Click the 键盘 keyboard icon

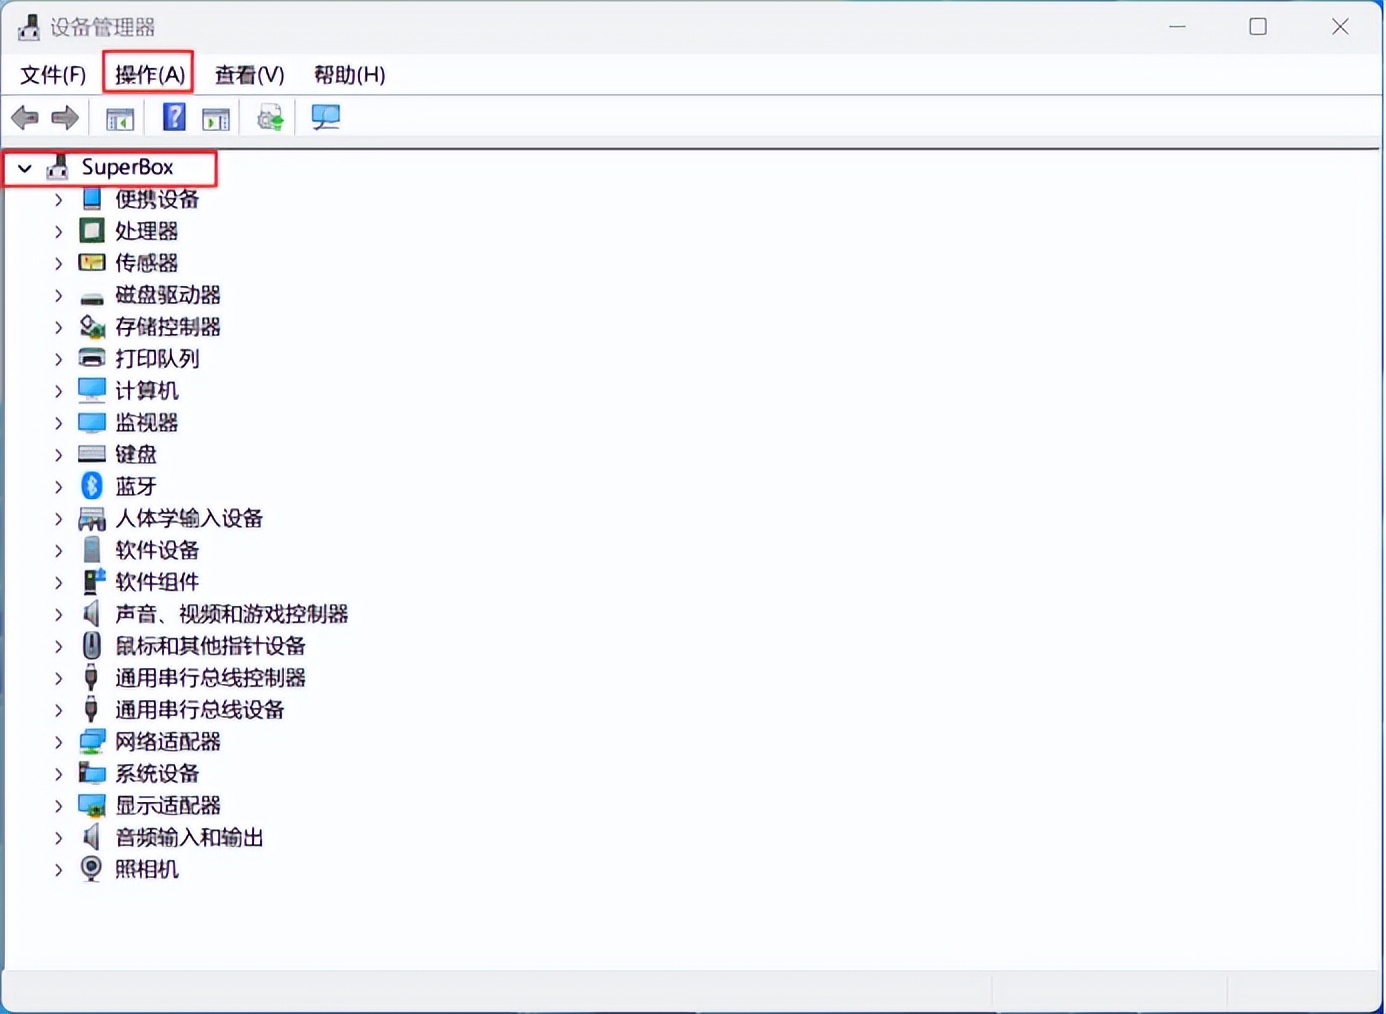(x=92, y=454)
